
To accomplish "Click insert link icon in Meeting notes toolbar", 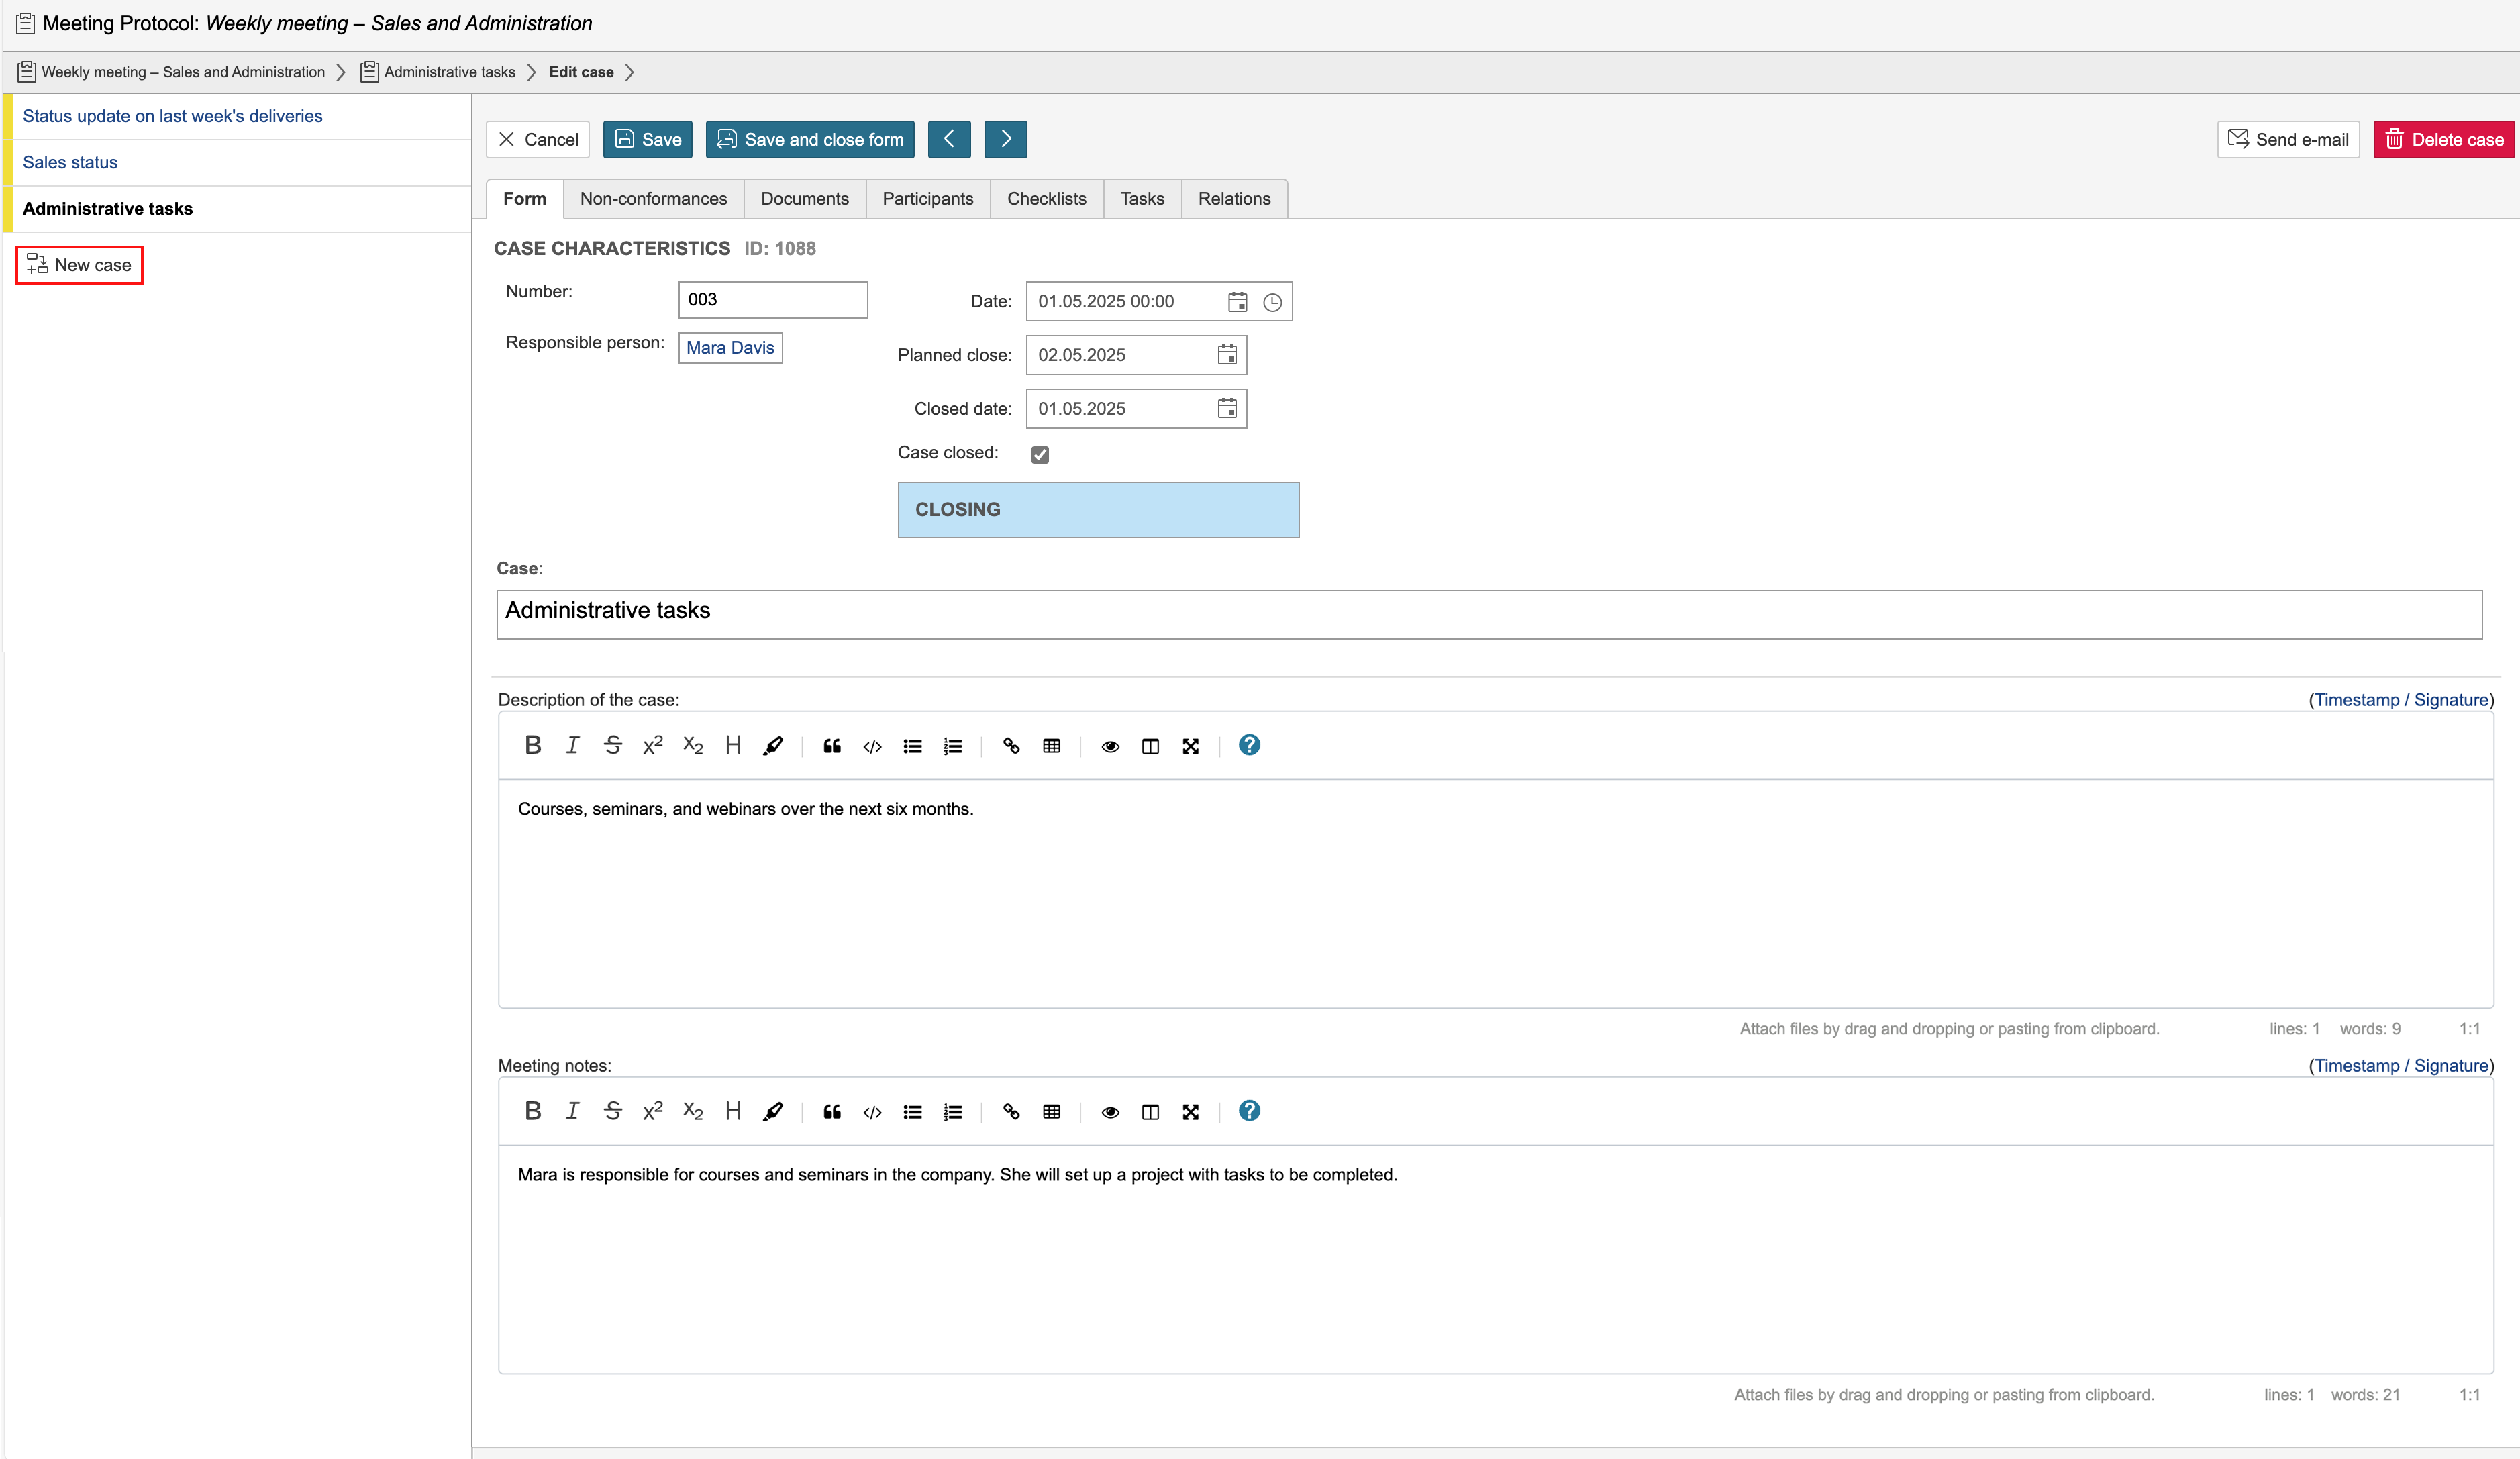I will tap(1011, 1112).
